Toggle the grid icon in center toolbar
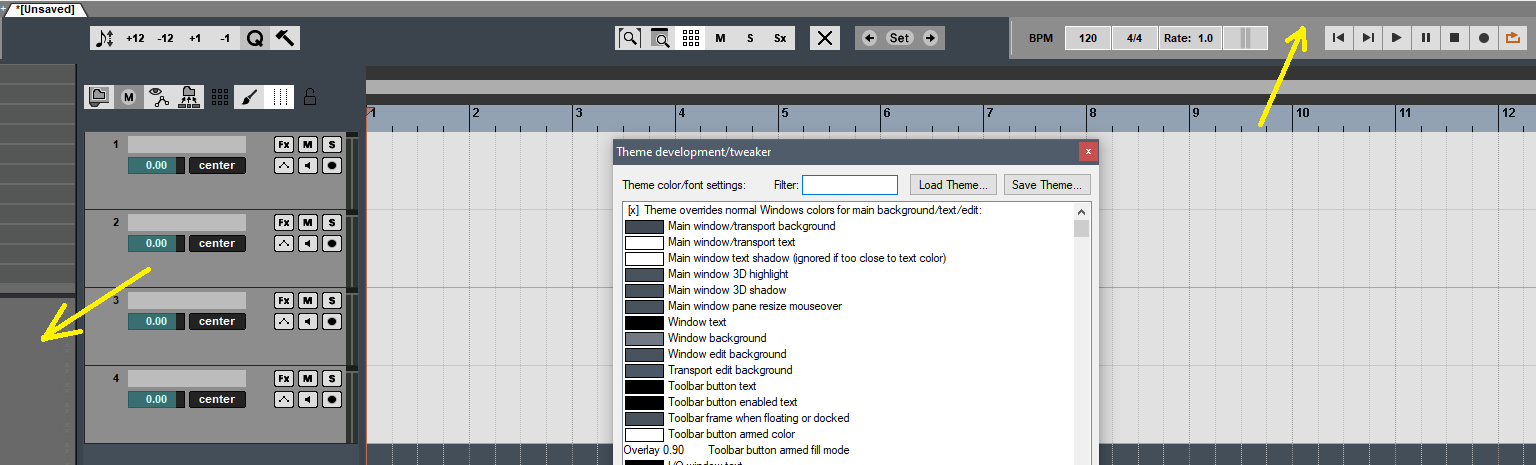Screen dimensions: 1536x465 coord(690,38)
